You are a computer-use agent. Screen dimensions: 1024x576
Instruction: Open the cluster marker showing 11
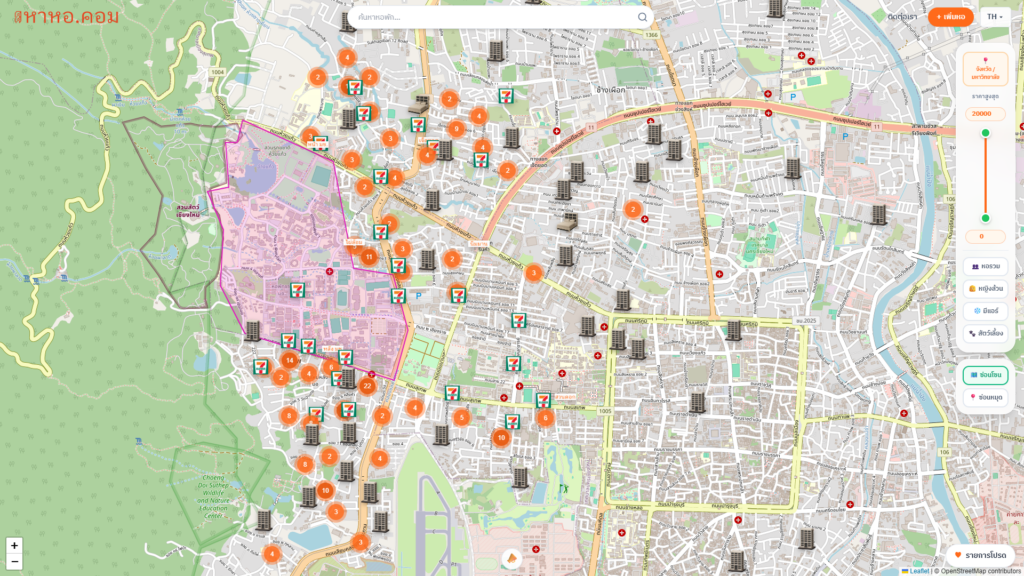[x=369, y=257]
